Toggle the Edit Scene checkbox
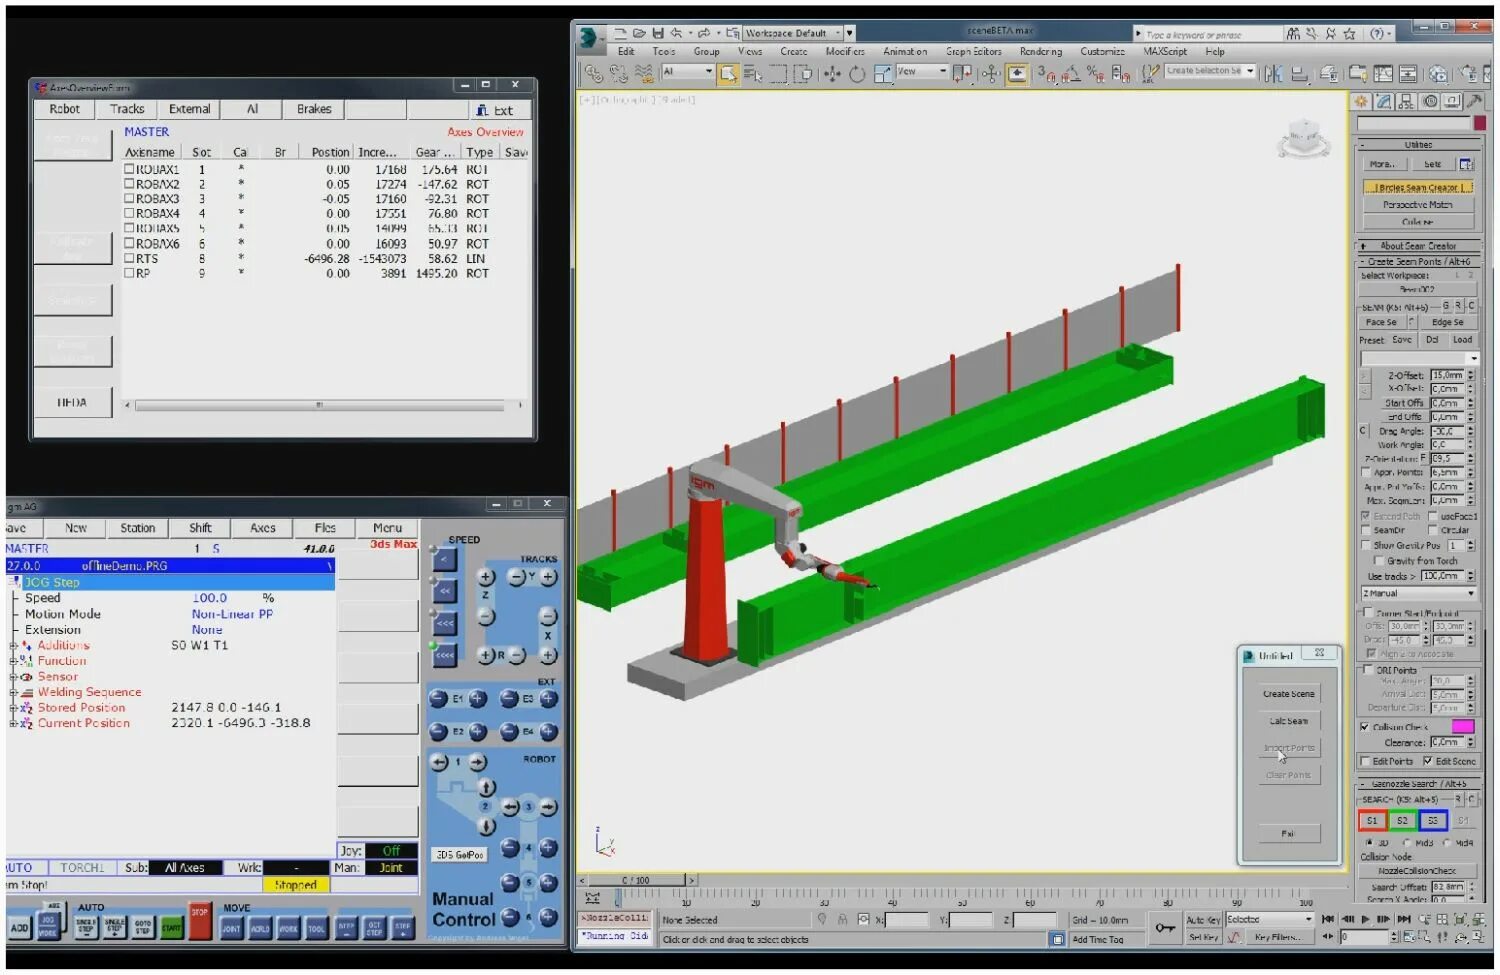1500x975 pixels. [1428, 762]
